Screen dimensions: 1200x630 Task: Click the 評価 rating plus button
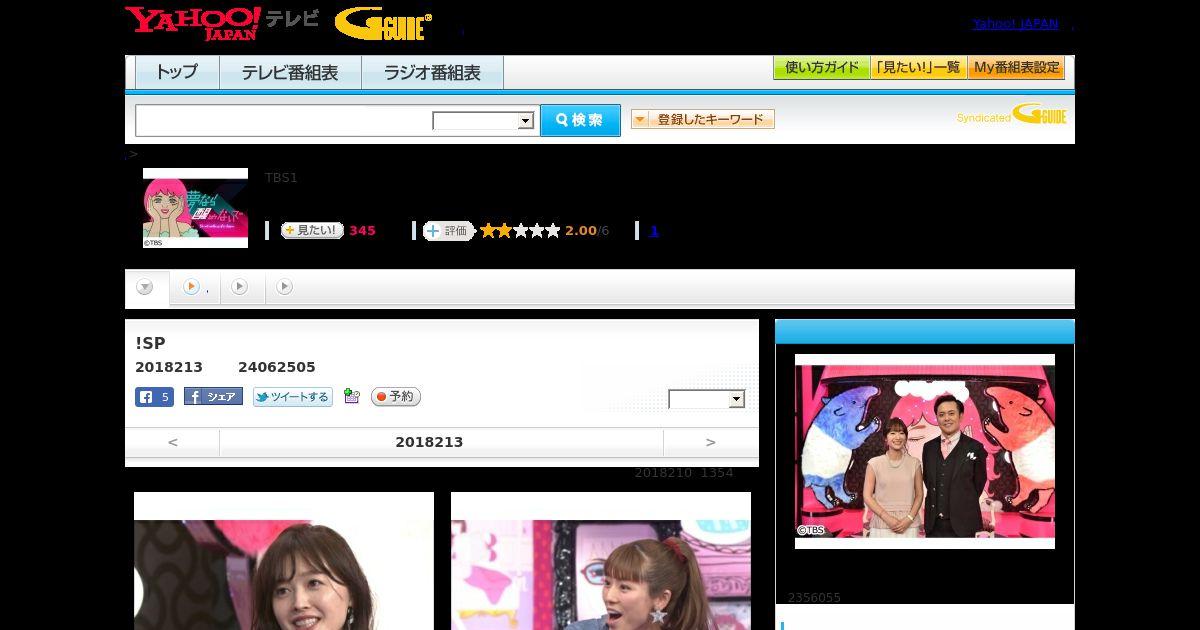[448, 231]
